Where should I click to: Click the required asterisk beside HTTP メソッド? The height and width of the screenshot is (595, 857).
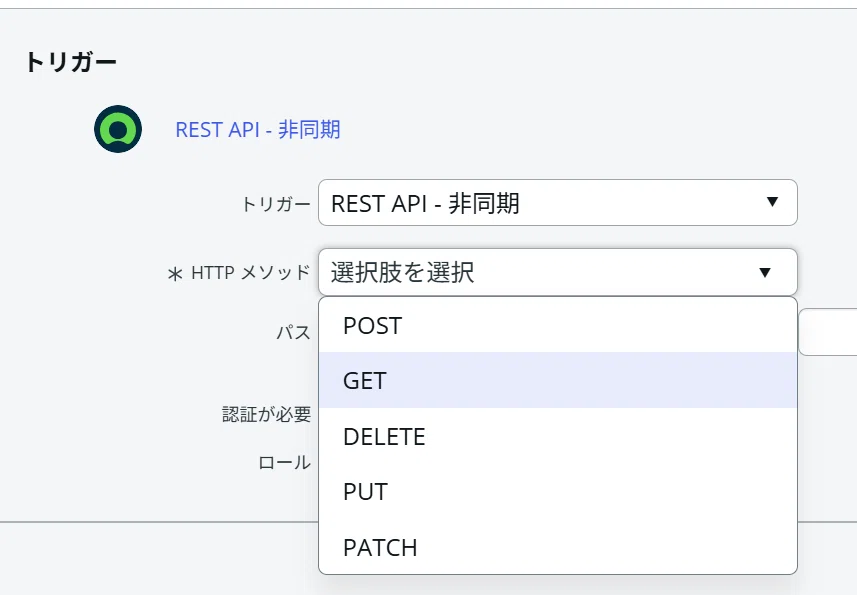pos(175,274)
